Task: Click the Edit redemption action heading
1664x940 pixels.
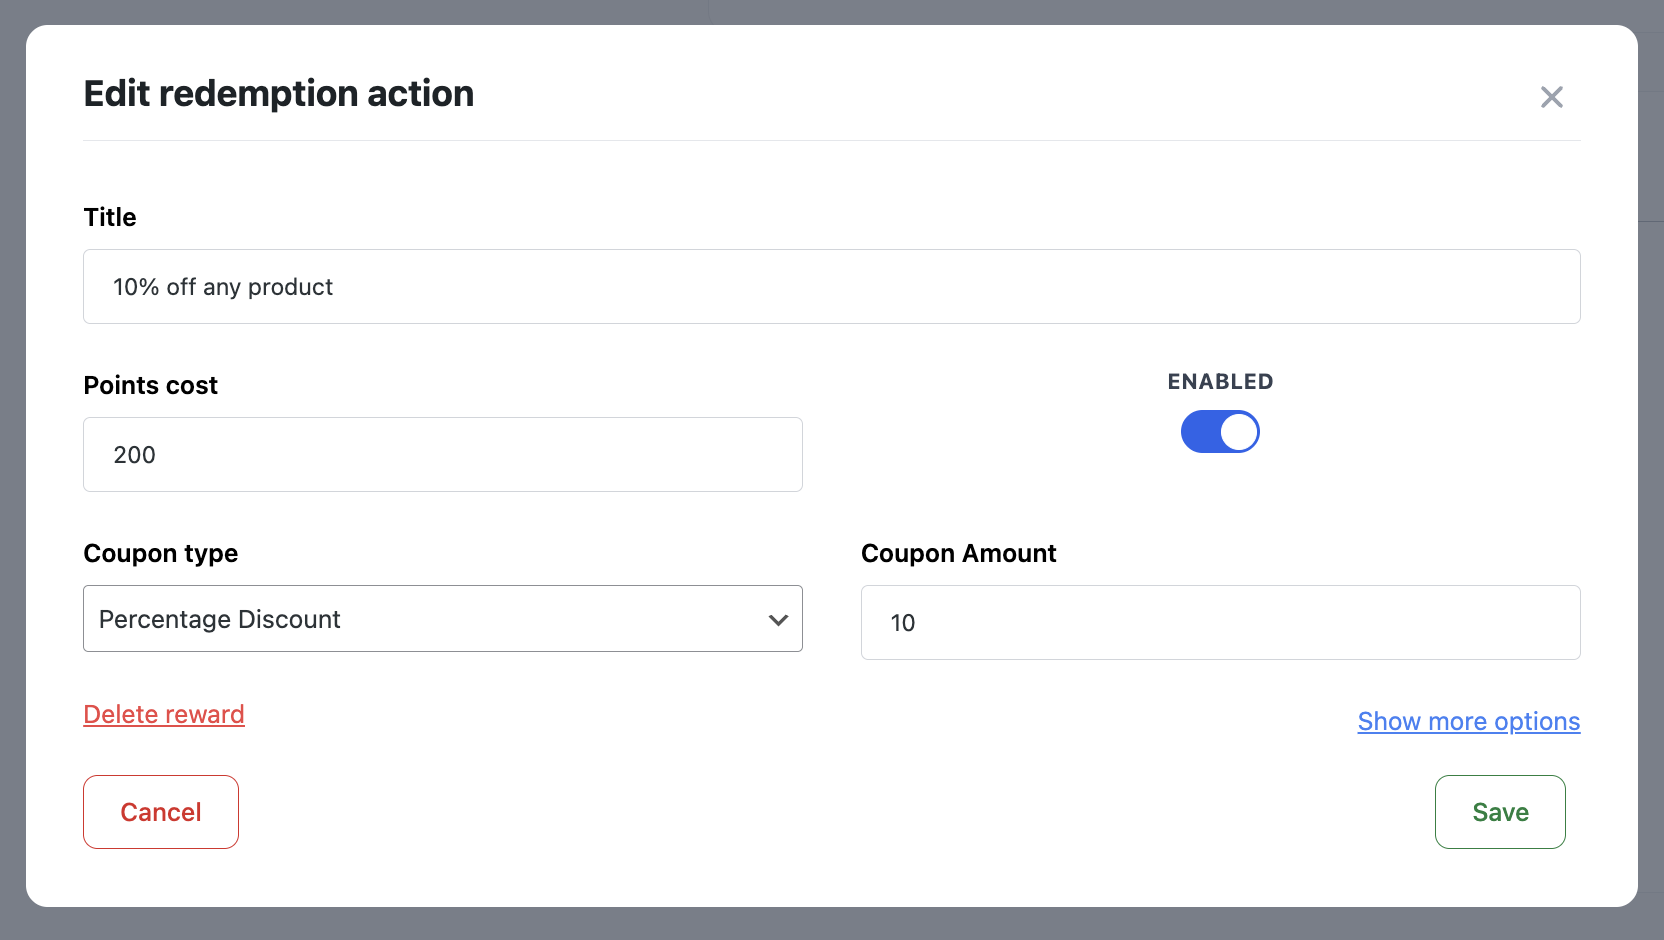Action: click(279, 93)
